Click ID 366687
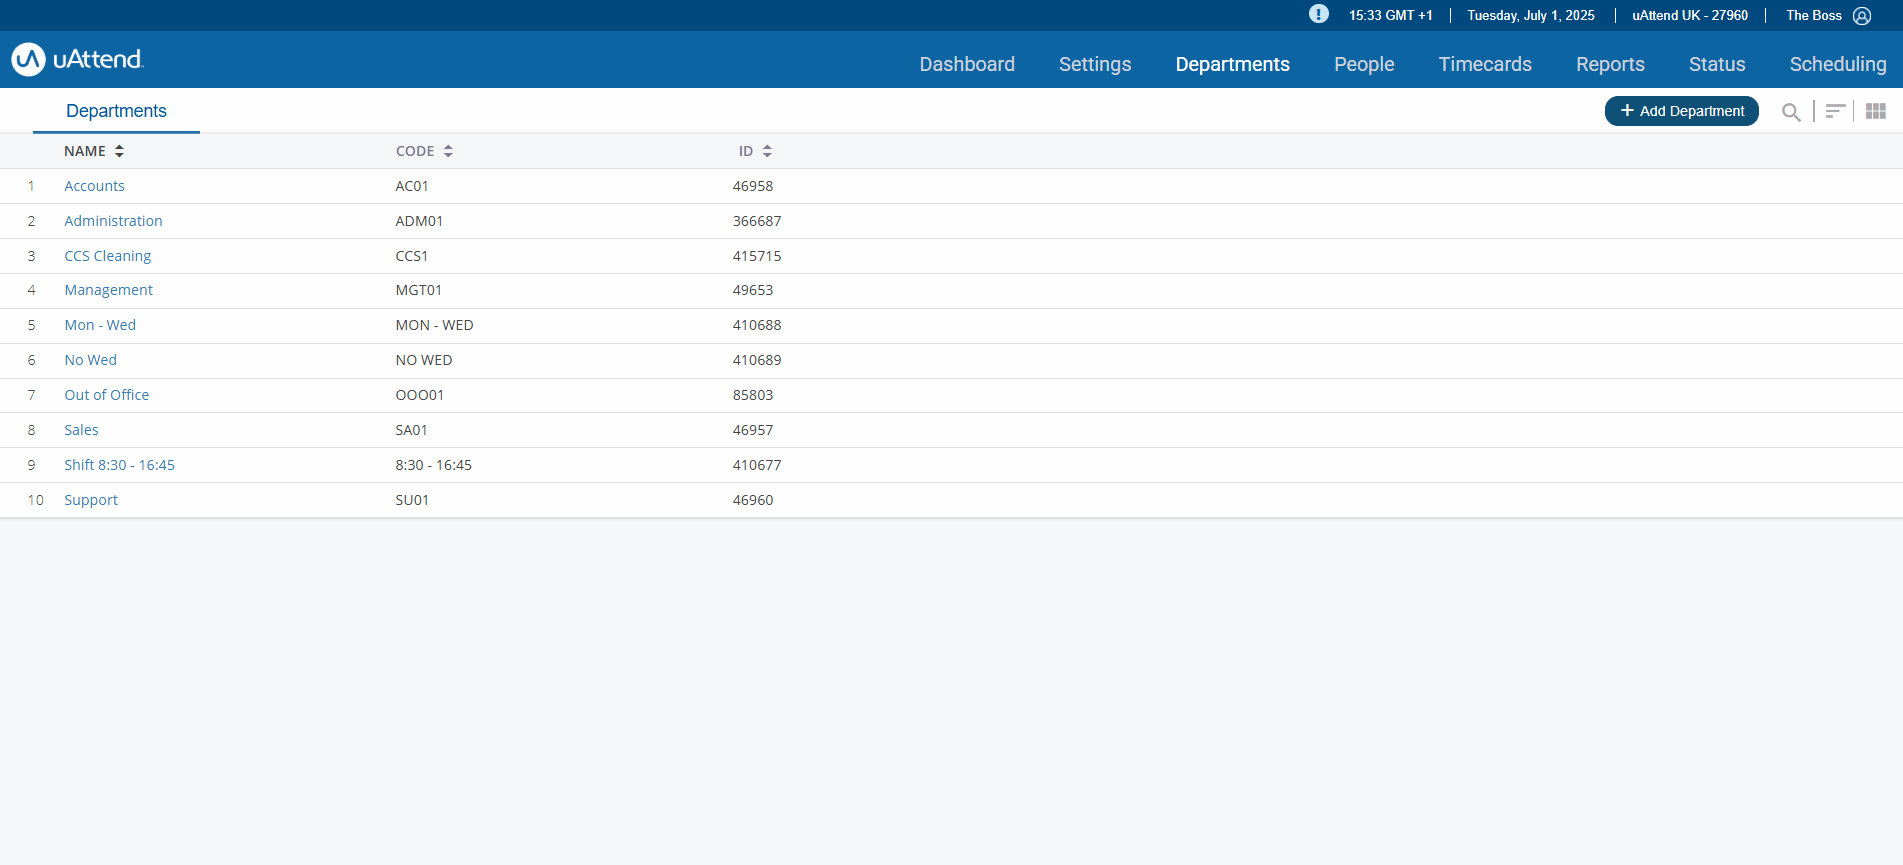The image size is (1903, 865). (757, 221)
